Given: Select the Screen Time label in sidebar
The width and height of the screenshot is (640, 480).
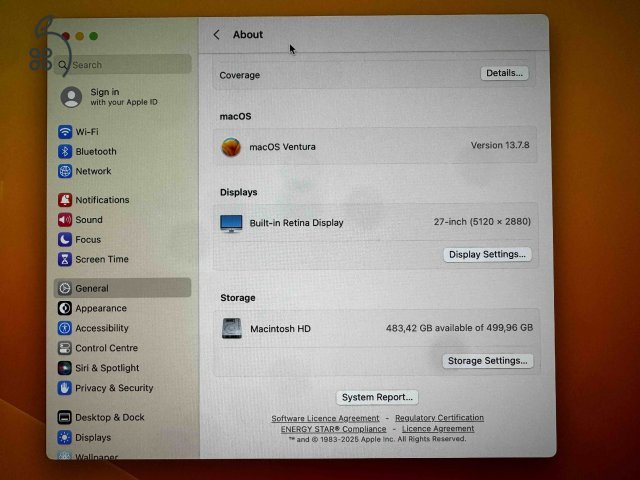Looking at the screenshot, I should point(102,259).
